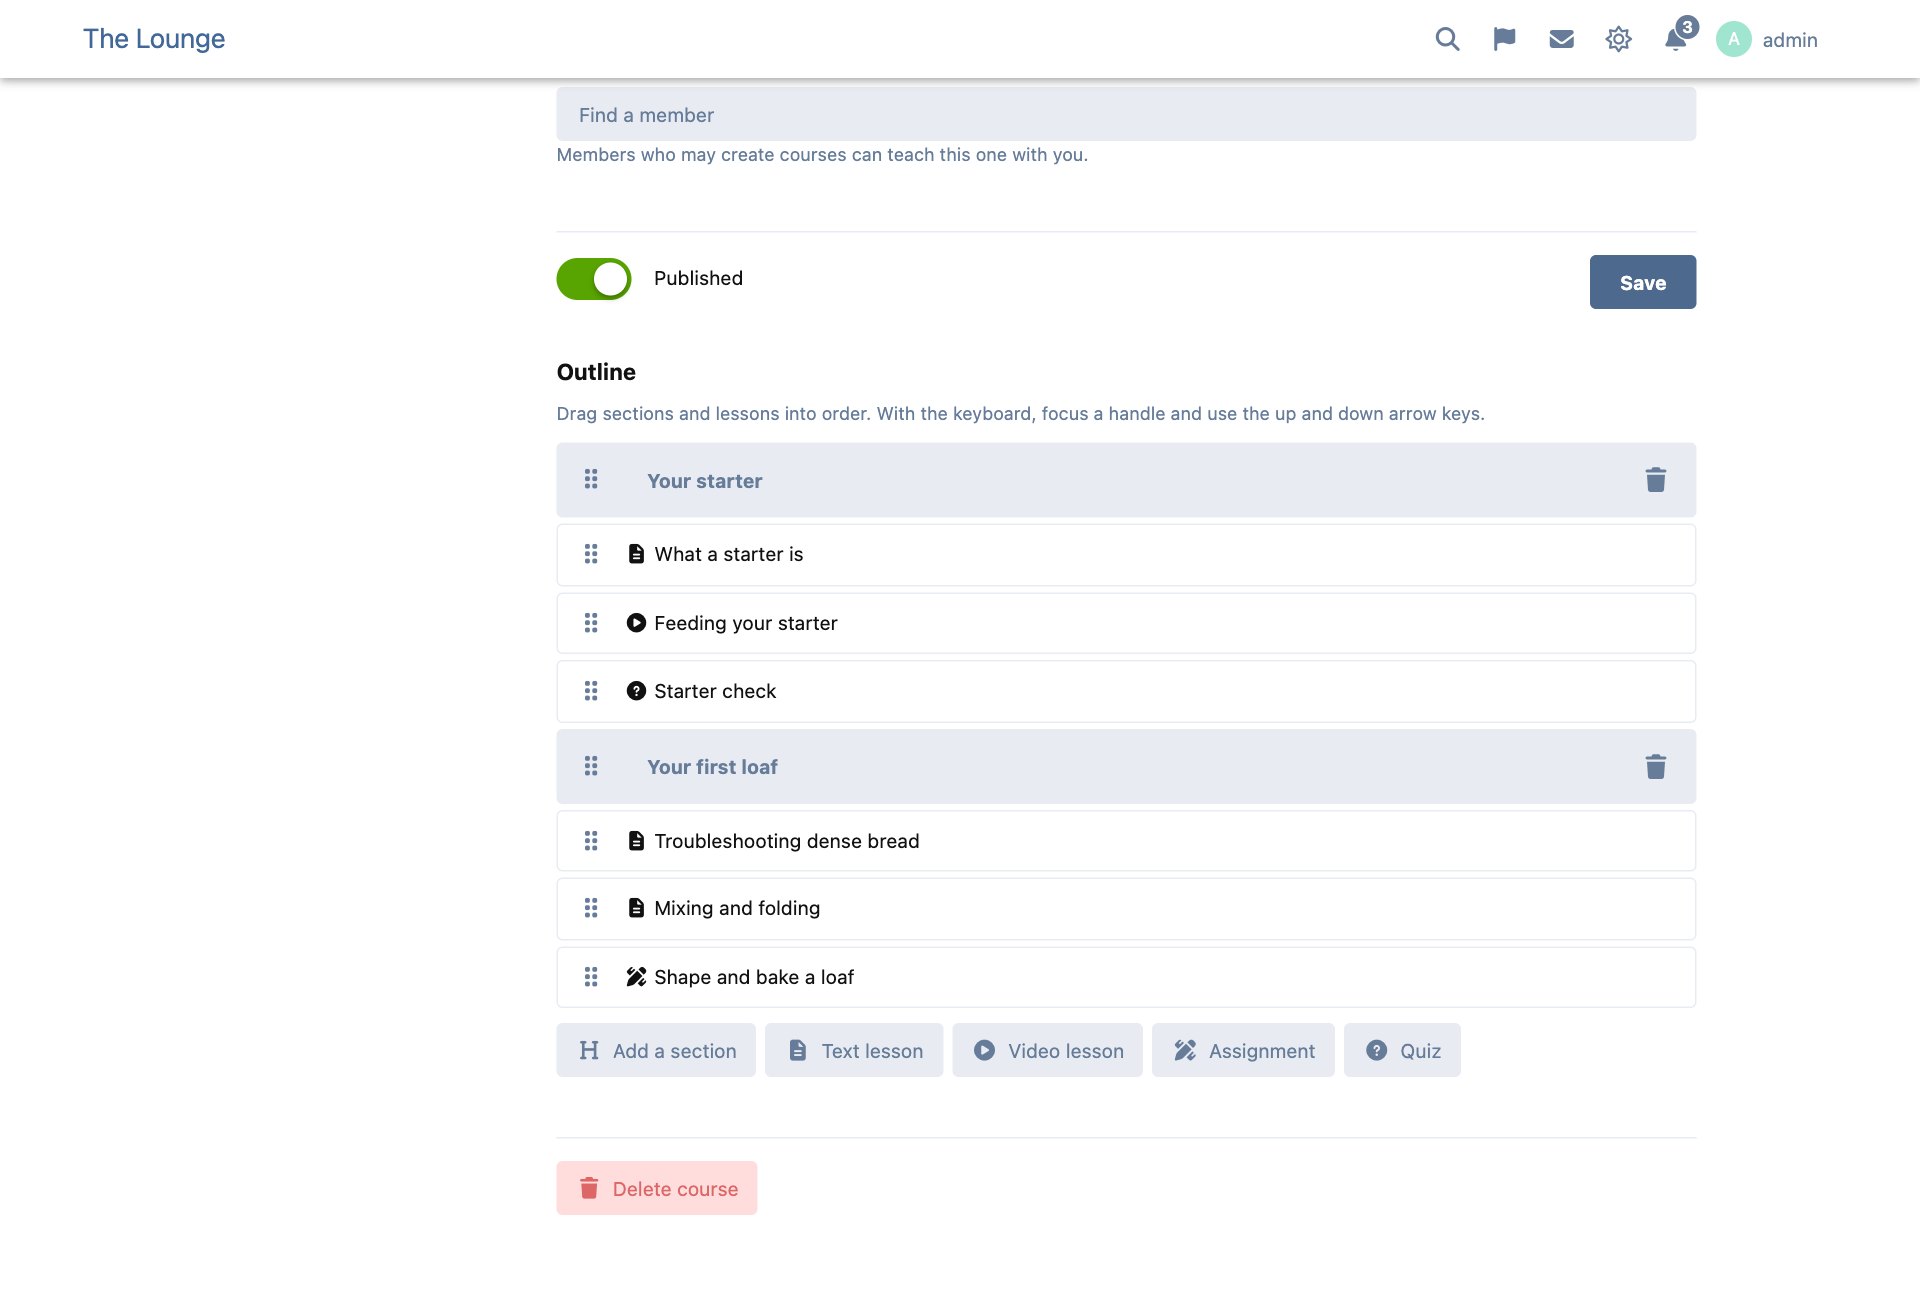Grab drag handle of Feeding your starter
This screenshot has width=1920, height=1290.
point(591,623)
